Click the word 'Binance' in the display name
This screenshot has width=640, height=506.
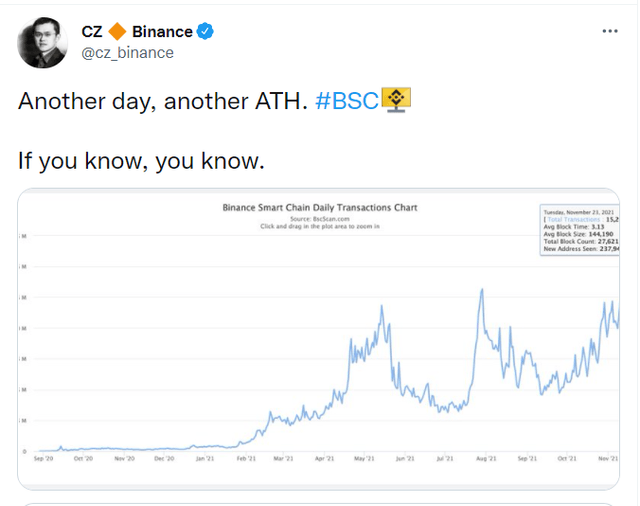(162, 32)
